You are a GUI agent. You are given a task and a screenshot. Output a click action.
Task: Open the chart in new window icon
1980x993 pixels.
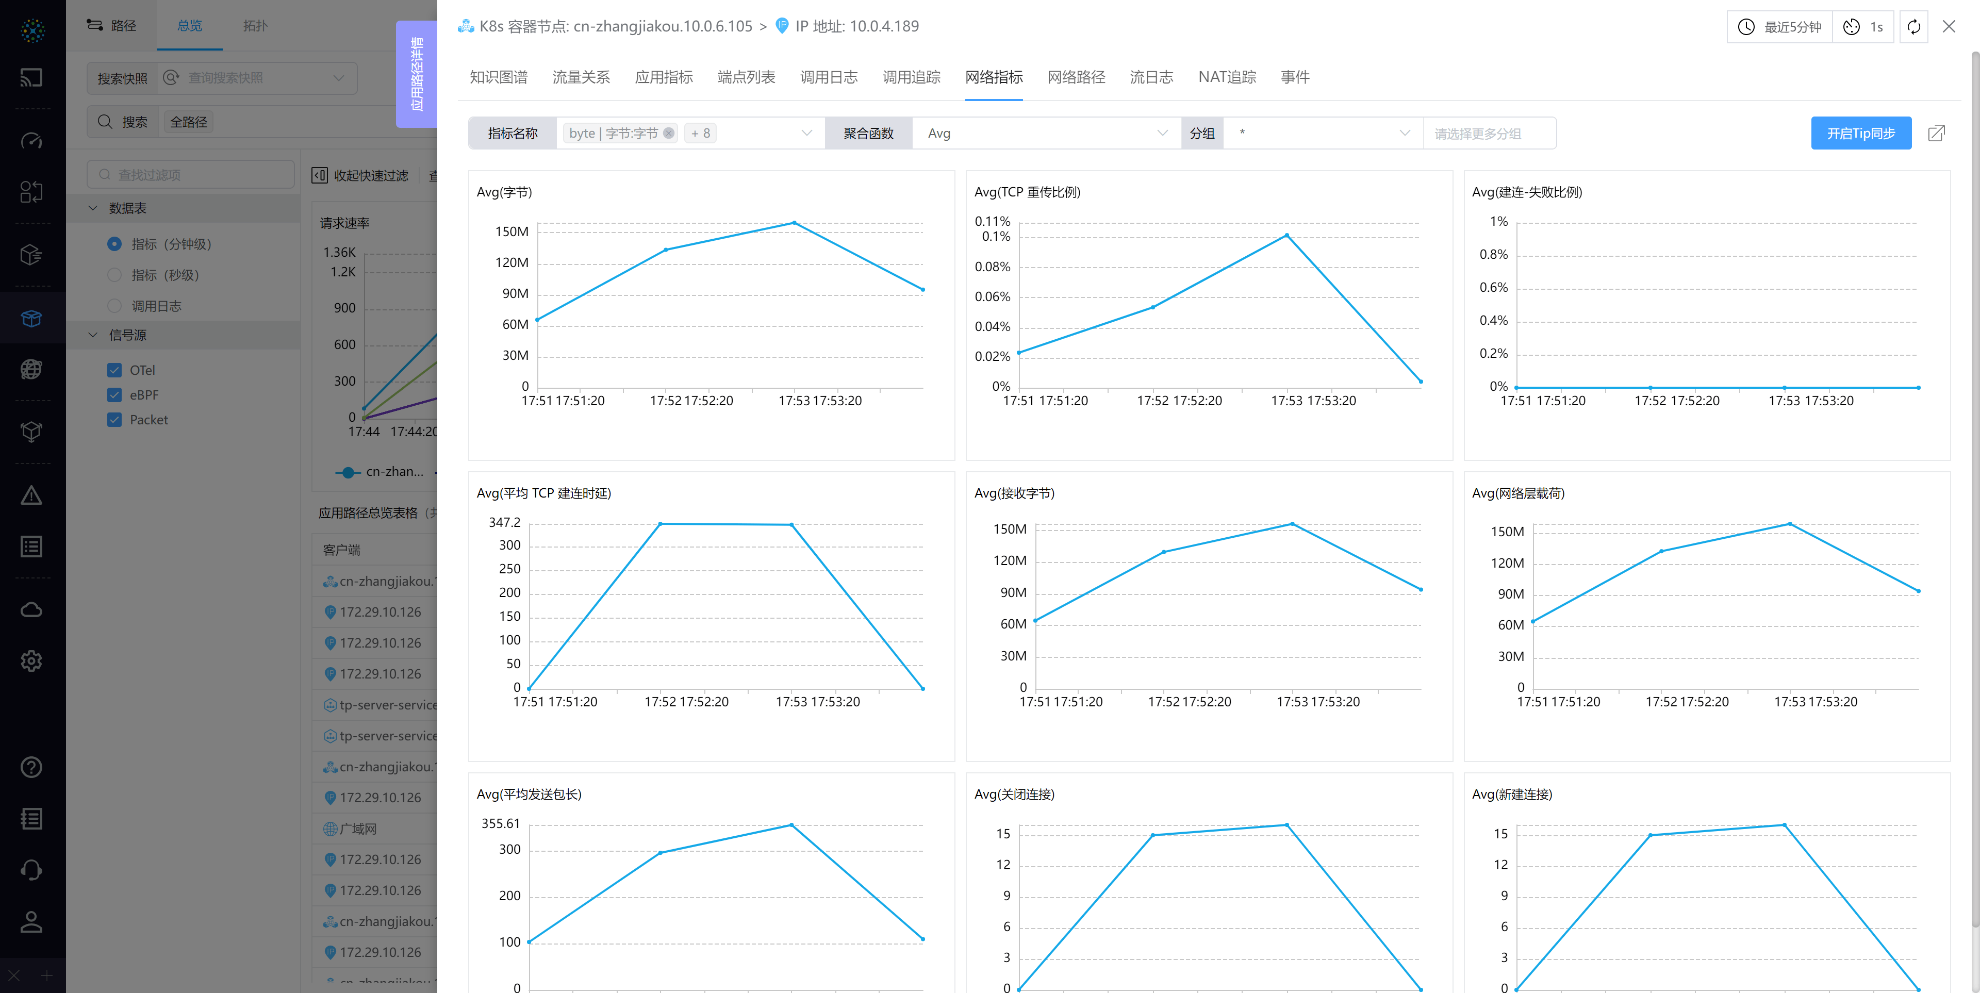click(x=1936, y=133)
